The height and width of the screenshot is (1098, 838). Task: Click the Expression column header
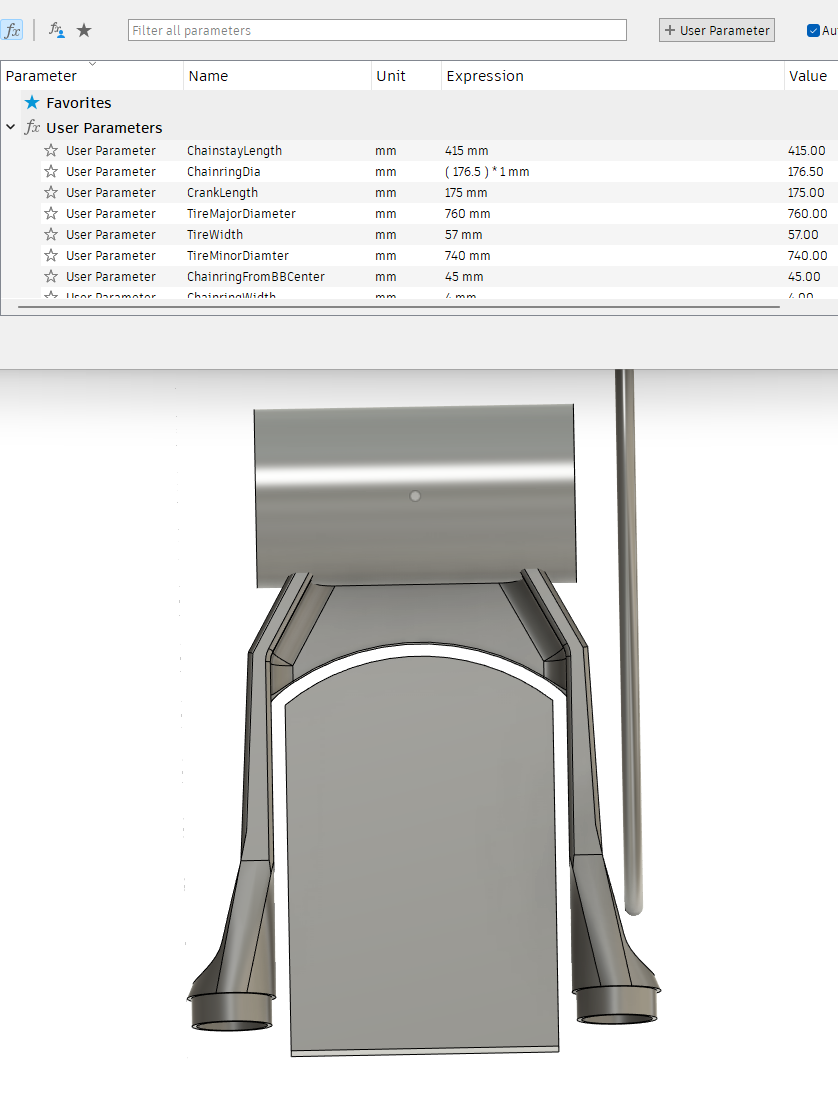coord(485,76)
